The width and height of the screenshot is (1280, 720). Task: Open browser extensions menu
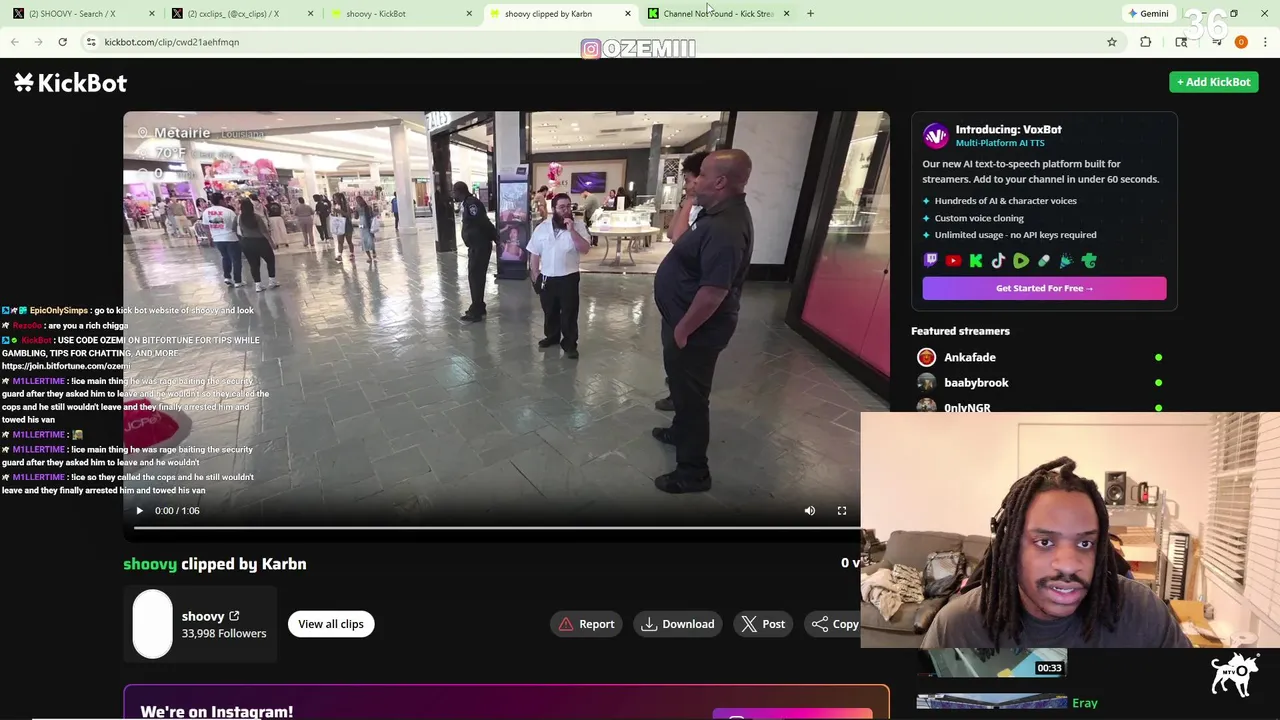pyautogui.click(x=1146, y=42)
